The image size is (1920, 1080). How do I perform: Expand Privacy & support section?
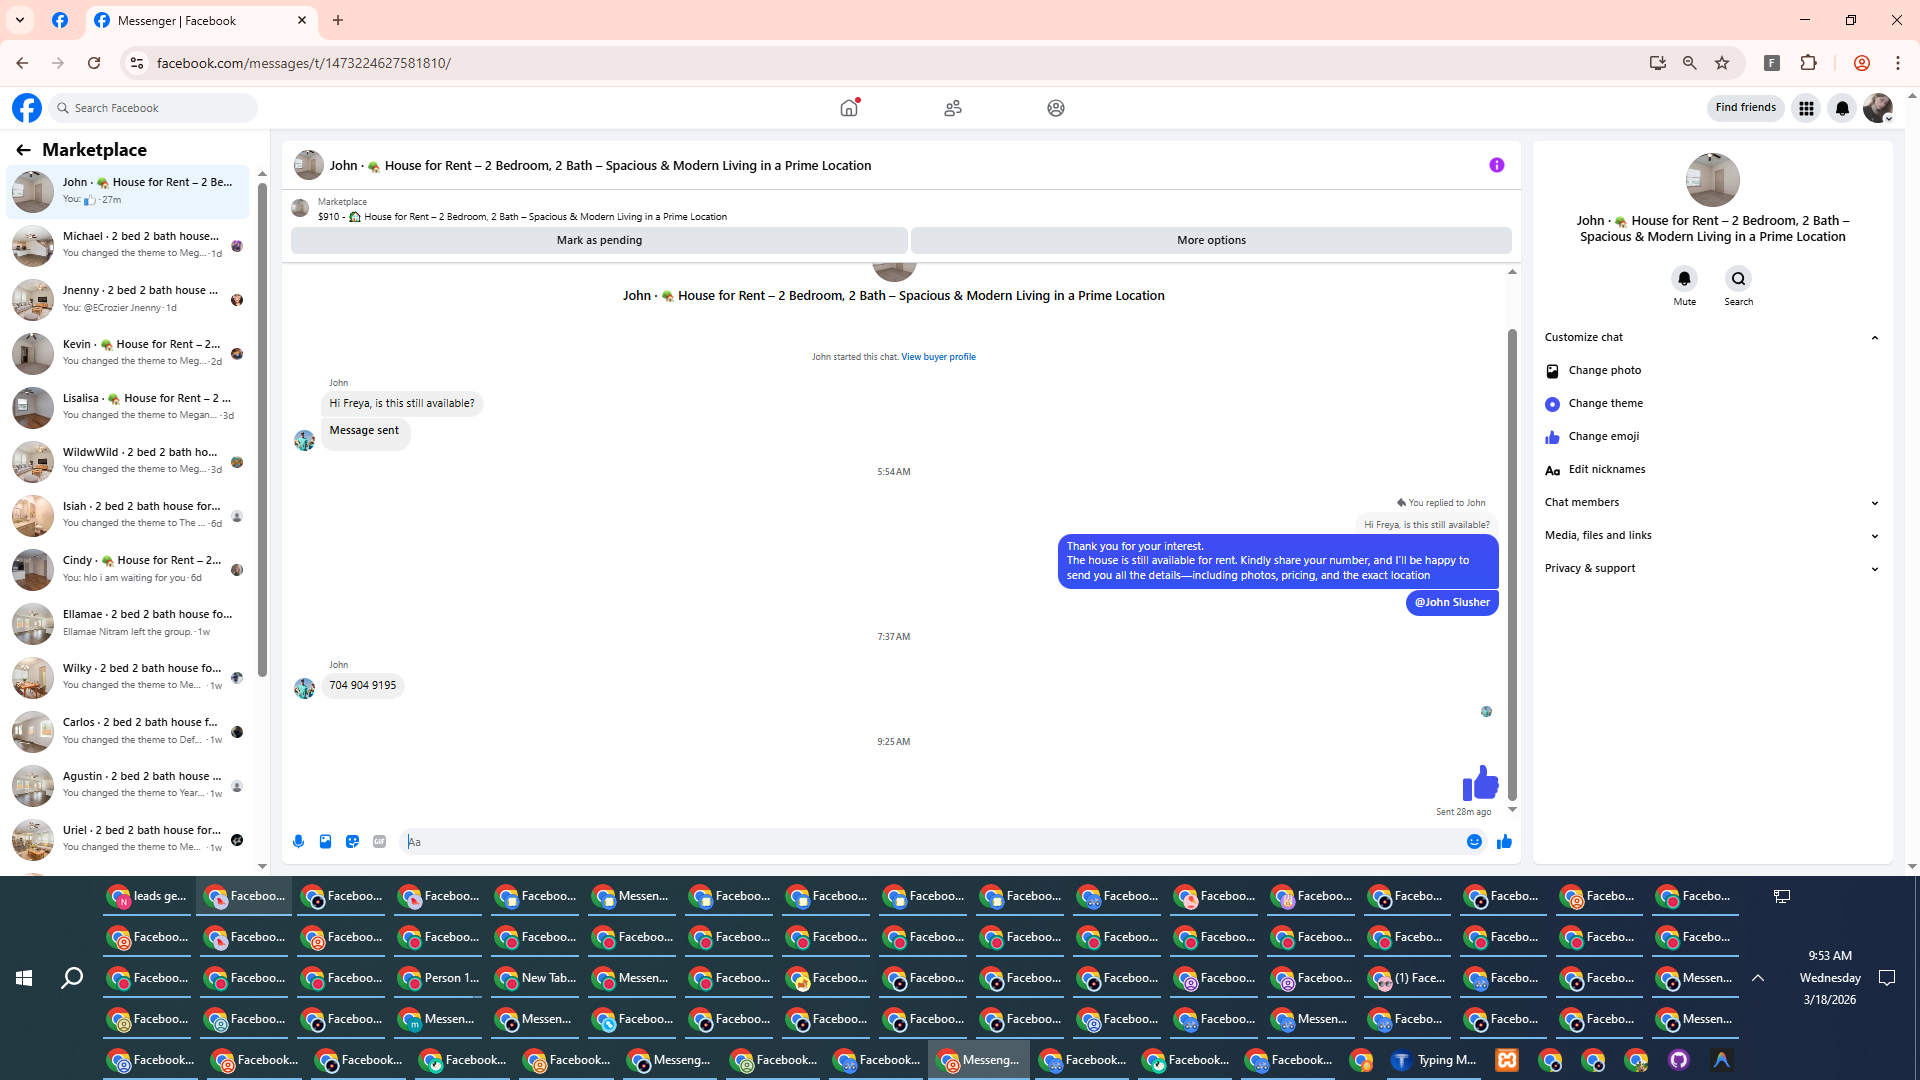click(x=1874, y=569)
